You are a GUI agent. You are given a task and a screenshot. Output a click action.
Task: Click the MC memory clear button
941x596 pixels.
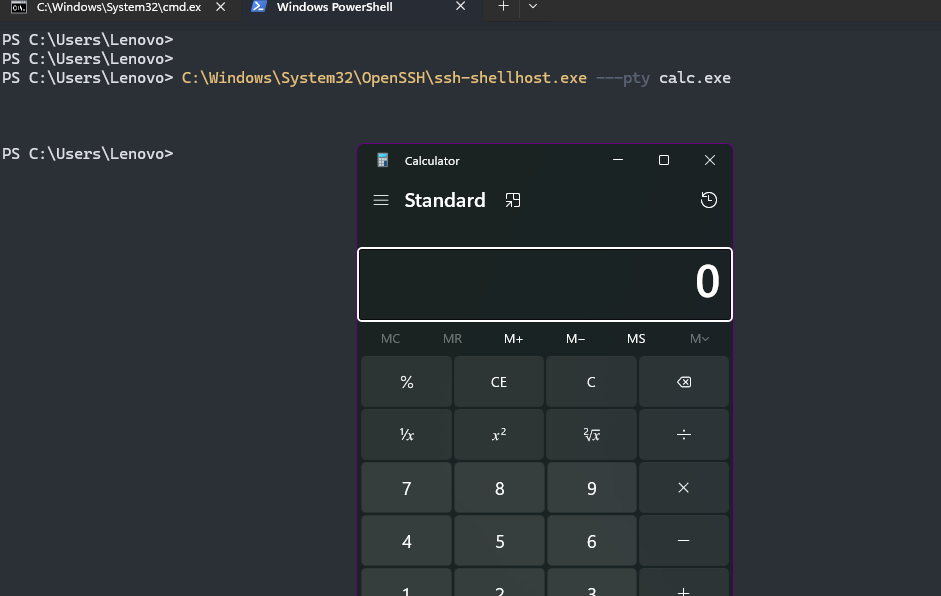click(390, 339)
